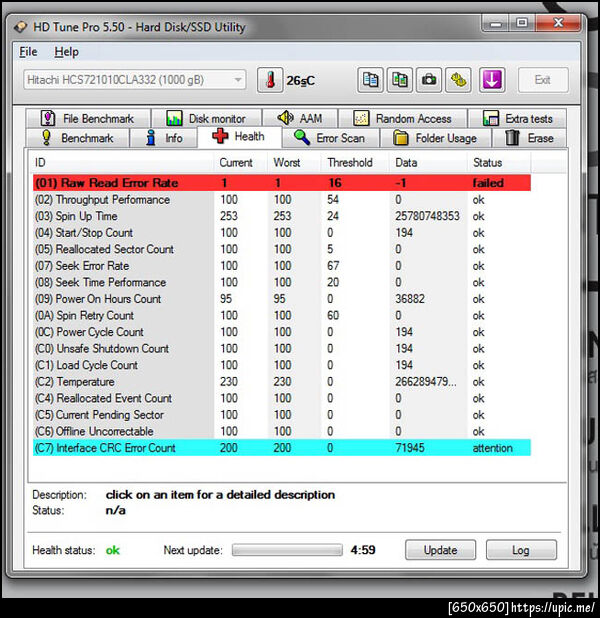Click the Current column header
600x618 pixels.
tap(240, 163)
